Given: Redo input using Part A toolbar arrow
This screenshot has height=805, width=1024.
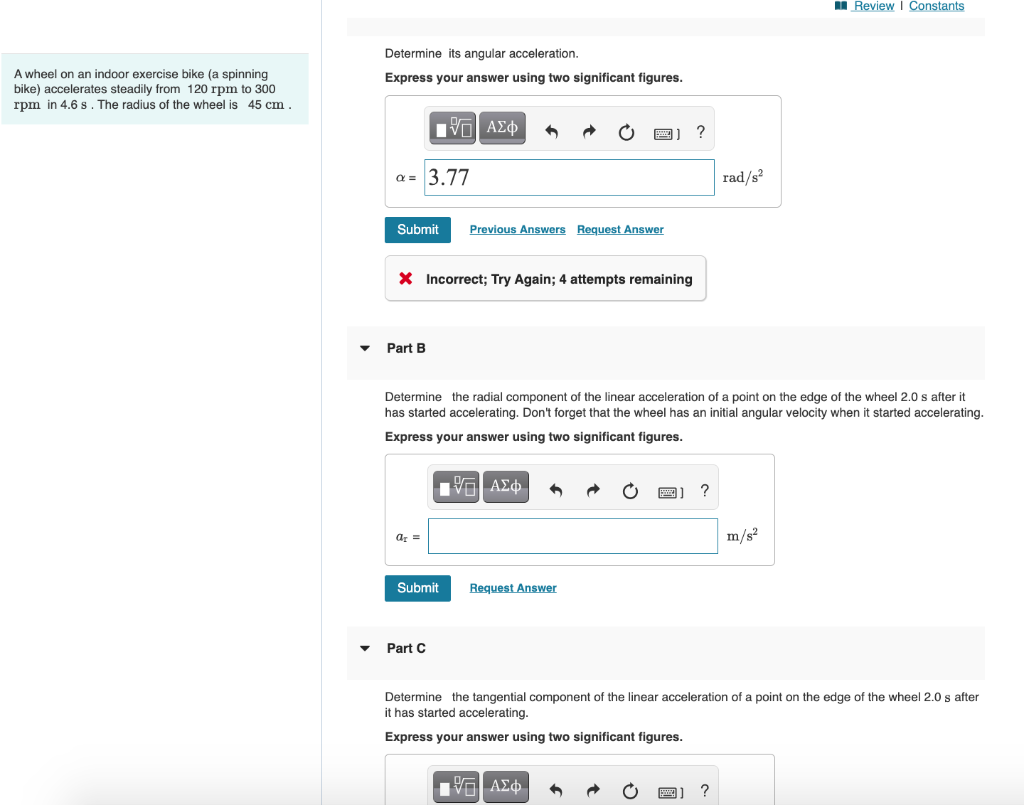Looking at the screenshot, I should pyautogui.click(x=588, y=130).
